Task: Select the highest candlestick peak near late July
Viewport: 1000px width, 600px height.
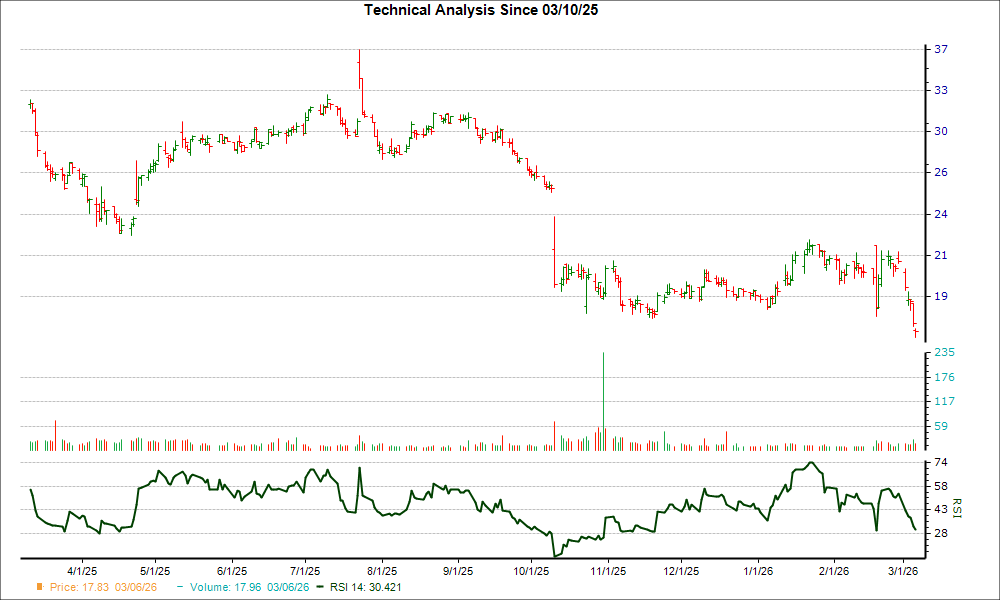Action: point(358,70)
